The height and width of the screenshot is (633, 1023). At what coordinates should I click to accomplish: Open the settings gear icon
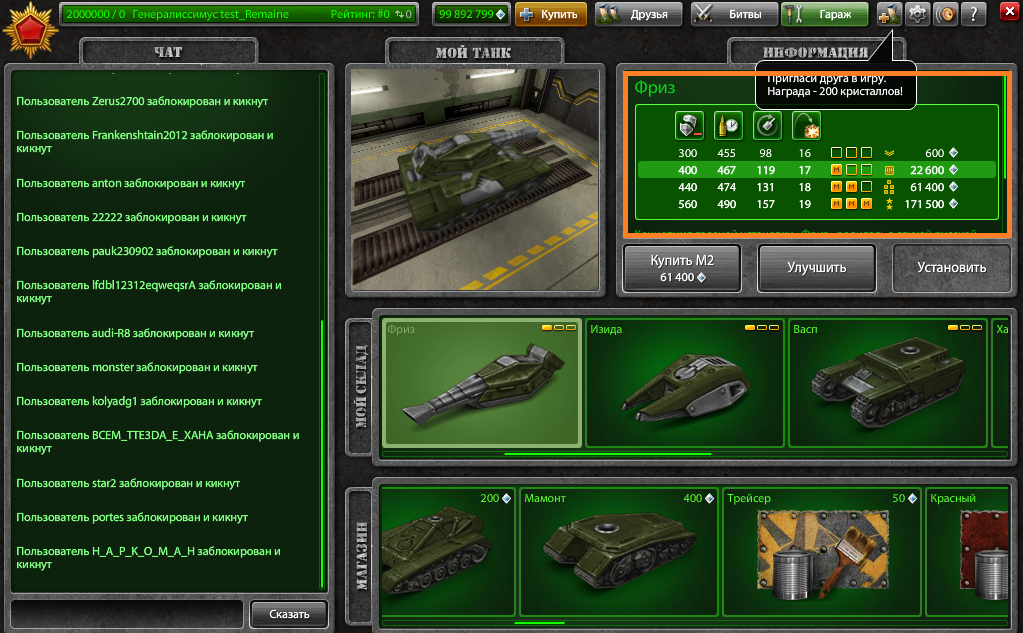coord(918,14)
